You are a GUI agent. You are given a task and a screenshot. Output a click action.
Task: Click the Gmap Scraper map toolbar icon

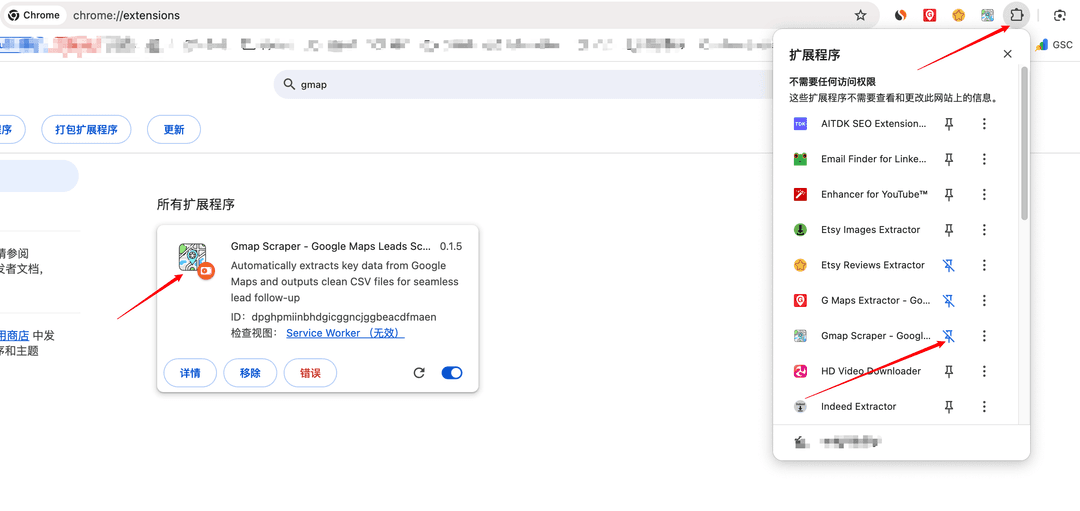[987, 15]
